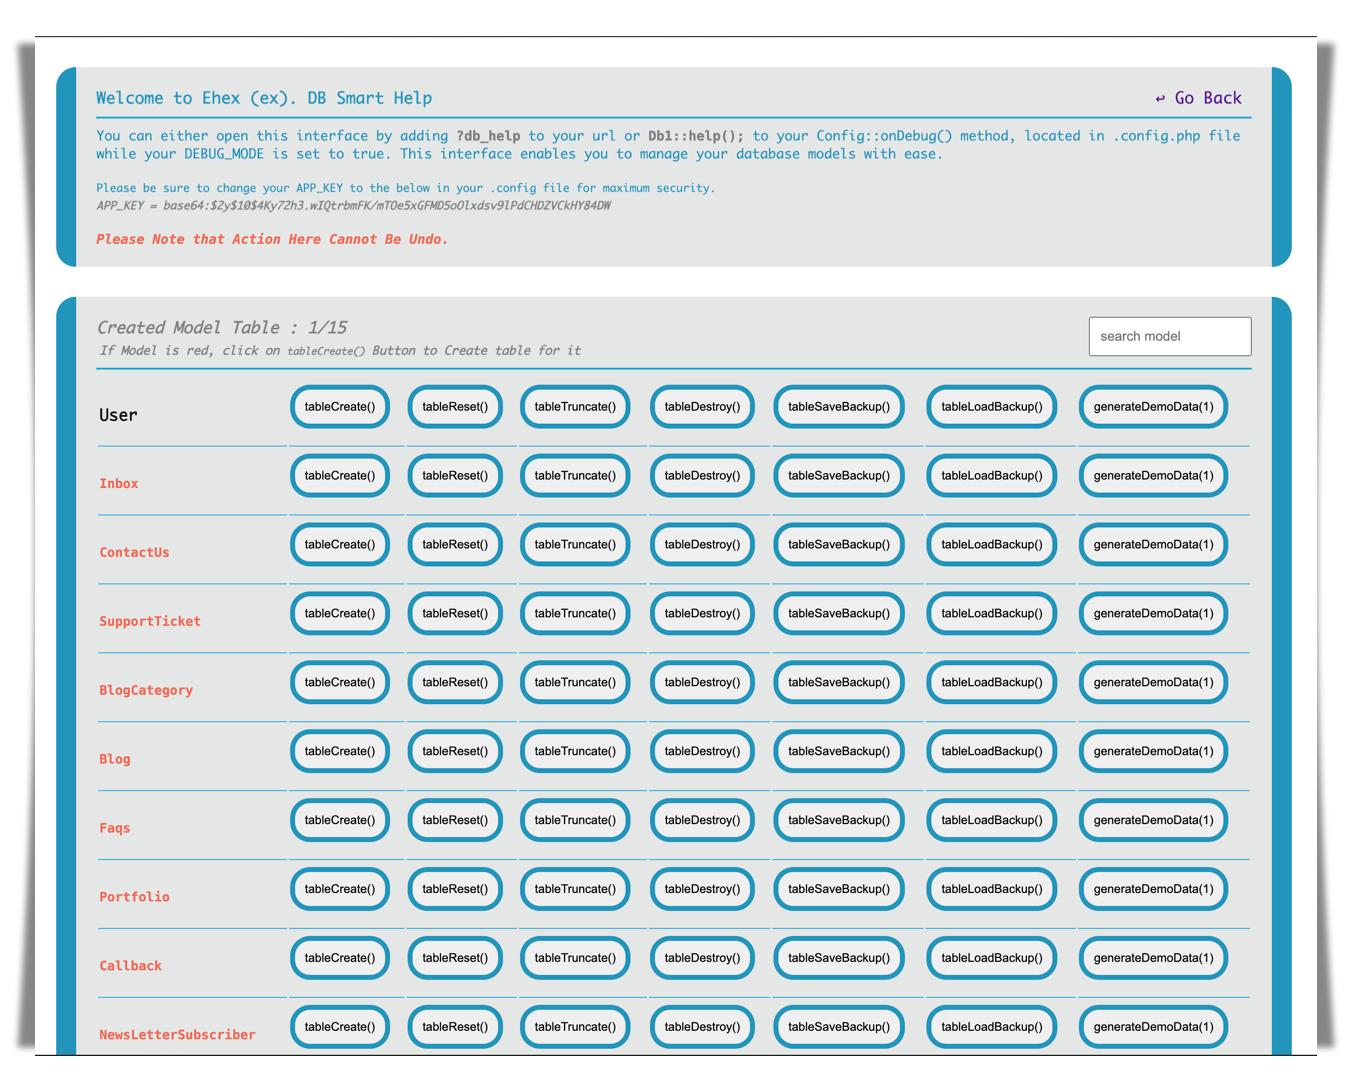Click generateDemoData(1) for User
Screen dimensions: 1352x1091
[1153, 407]
